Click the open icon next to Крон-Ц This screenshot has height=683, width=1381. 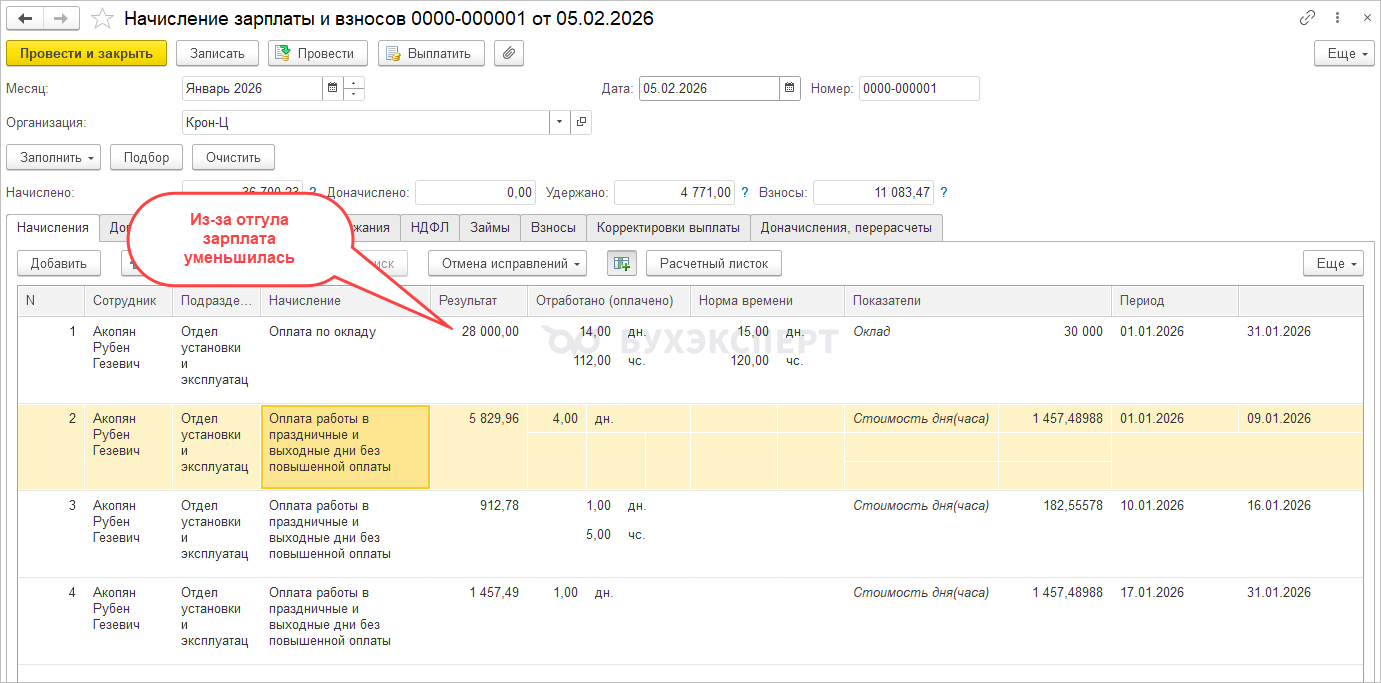[581, 122]
